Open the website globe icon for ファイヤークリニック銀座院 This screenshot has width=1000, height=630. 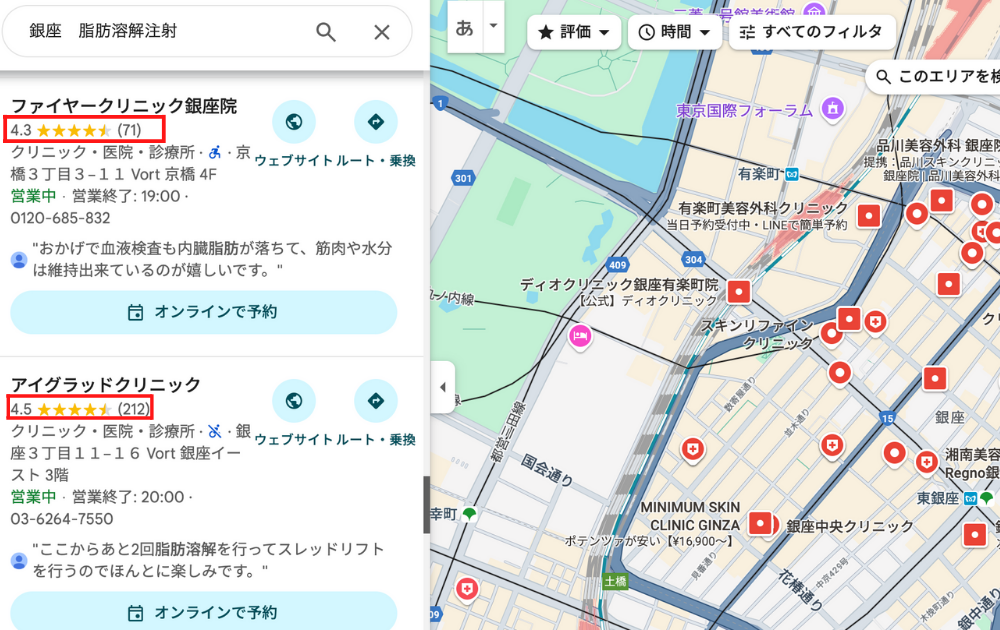click(294, 122)
